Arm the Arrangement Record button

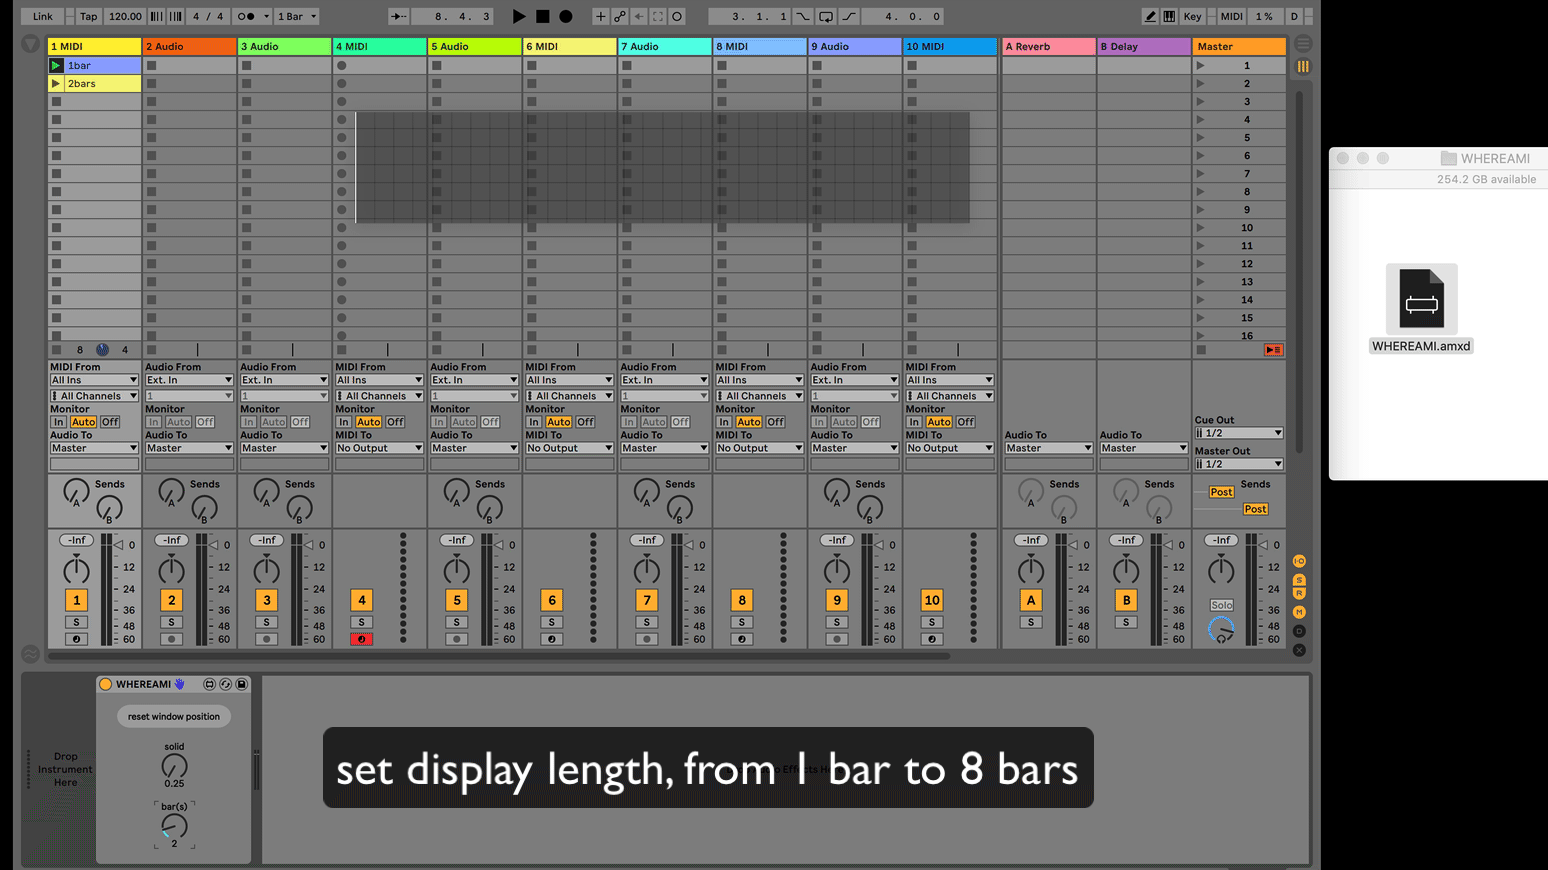(566, 16)
